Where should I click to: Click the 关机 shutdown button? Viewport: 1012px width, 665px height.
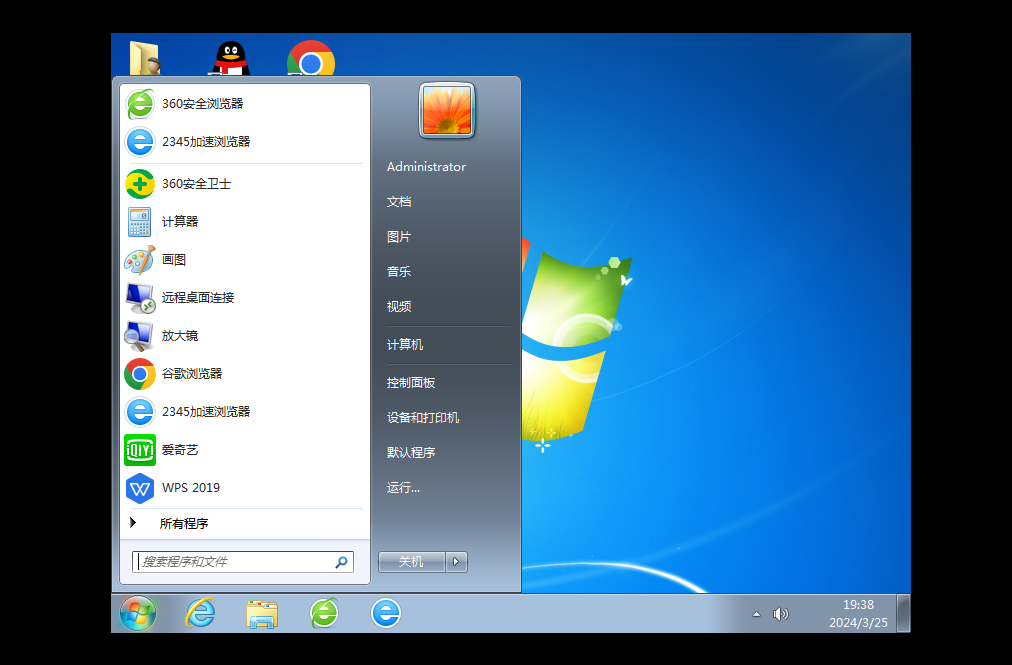(411, 562)
